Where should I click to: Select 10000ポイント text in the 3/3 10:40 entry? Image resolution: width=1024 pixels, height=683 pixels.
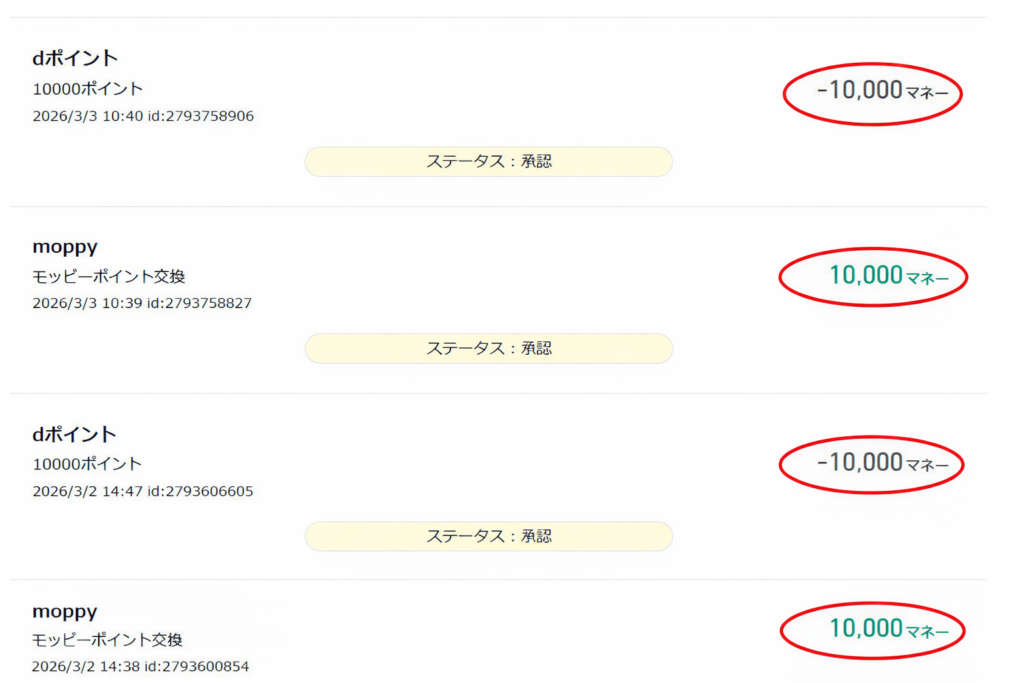(x=88, y=89)
